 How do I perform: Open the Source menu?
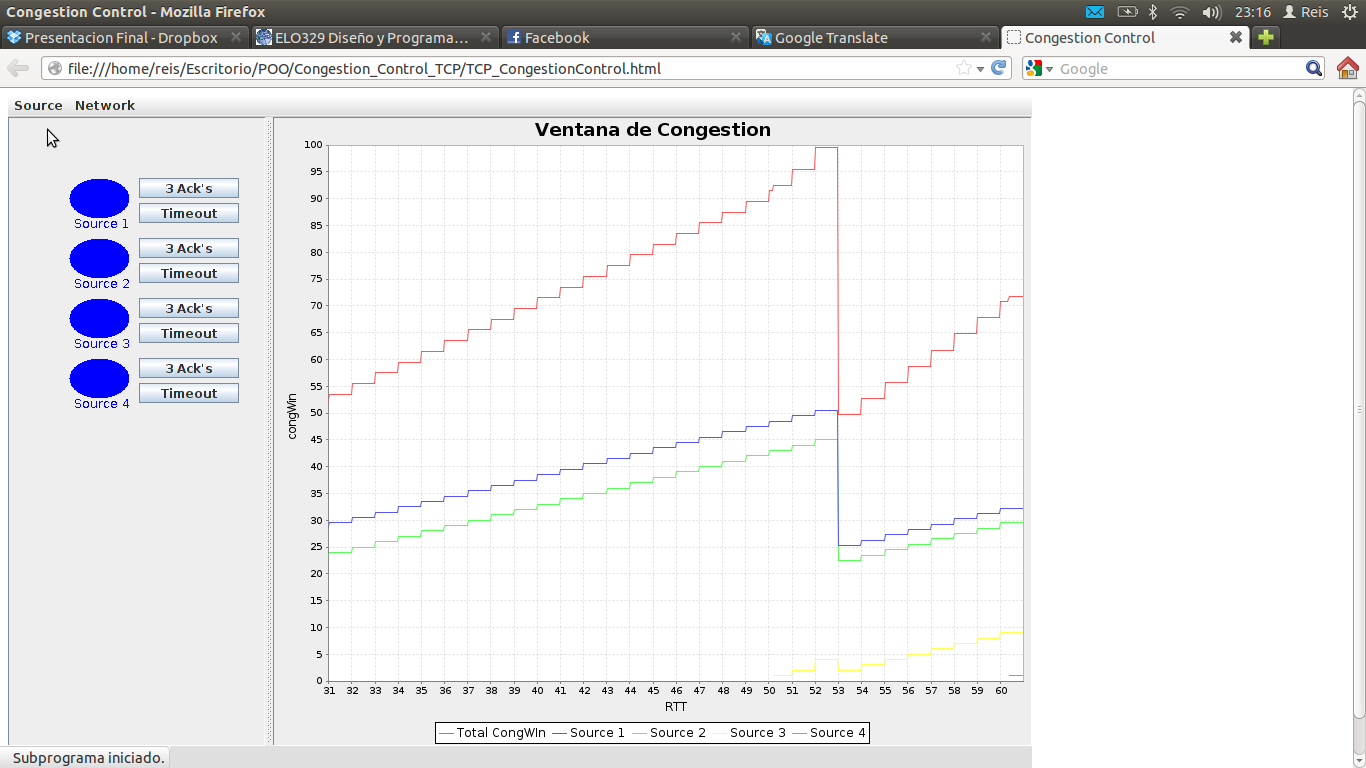[38, 105]
